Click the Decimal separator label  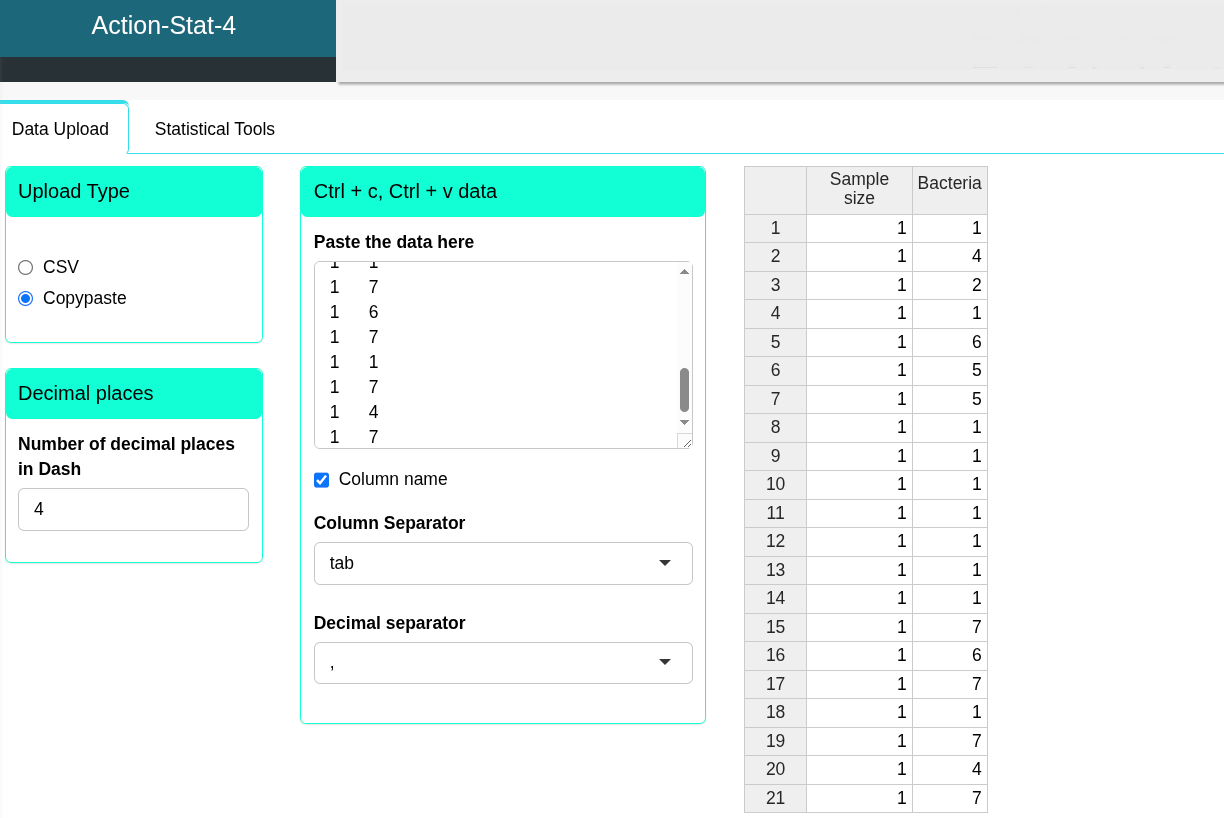[389, 623]
